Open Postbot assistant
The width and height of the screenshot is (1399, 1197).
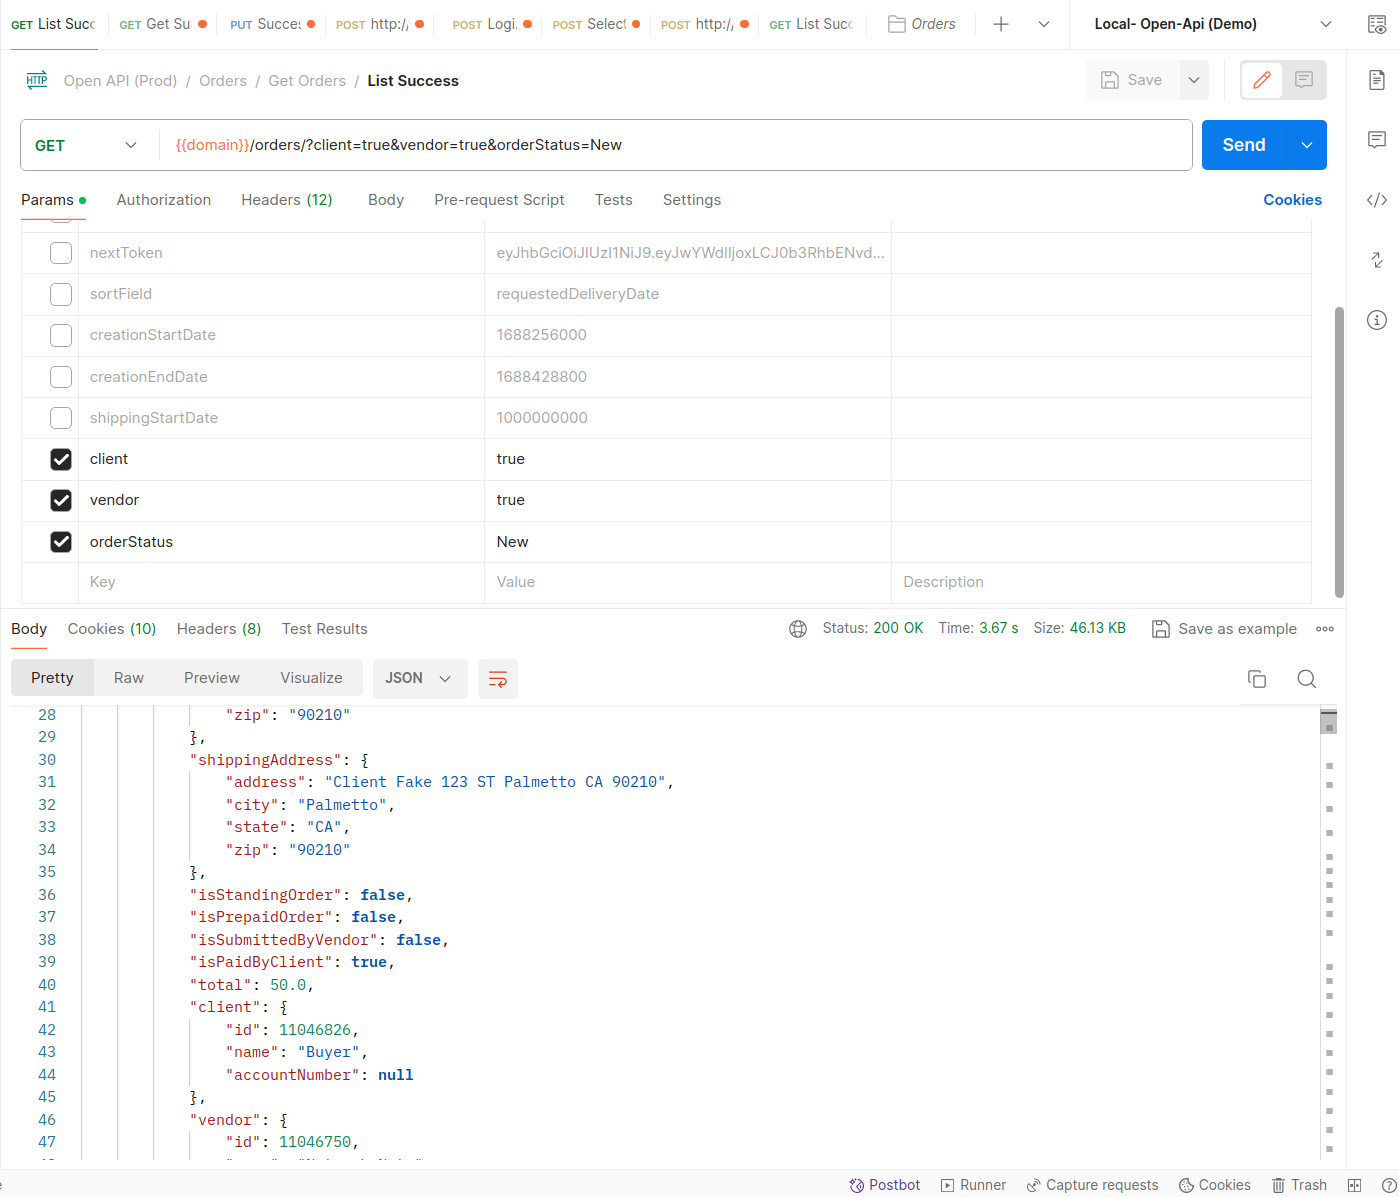(x=884, y=1185)
